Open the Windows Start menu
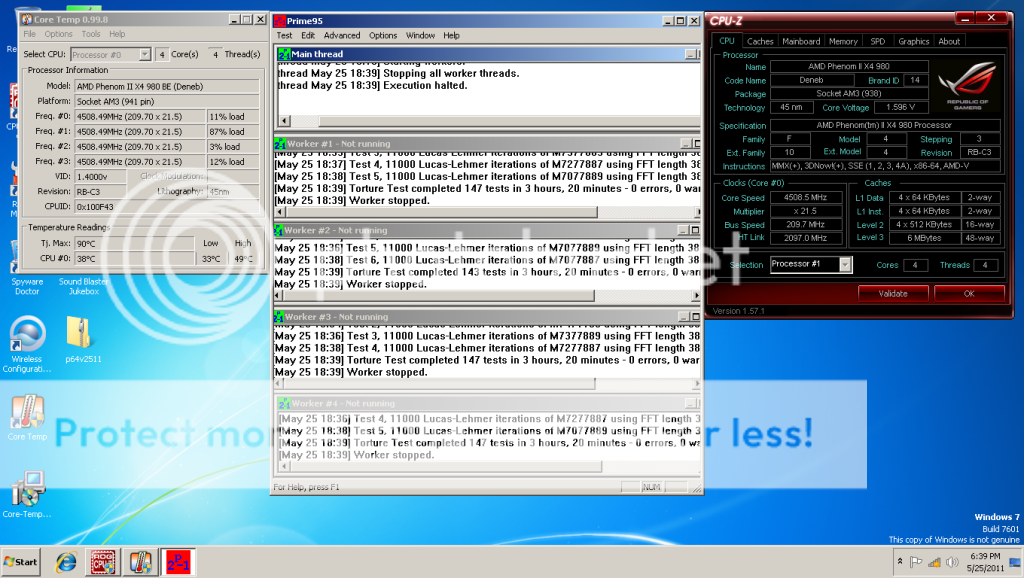This screenshot has width=1024, height=578. tap(21, 562)
